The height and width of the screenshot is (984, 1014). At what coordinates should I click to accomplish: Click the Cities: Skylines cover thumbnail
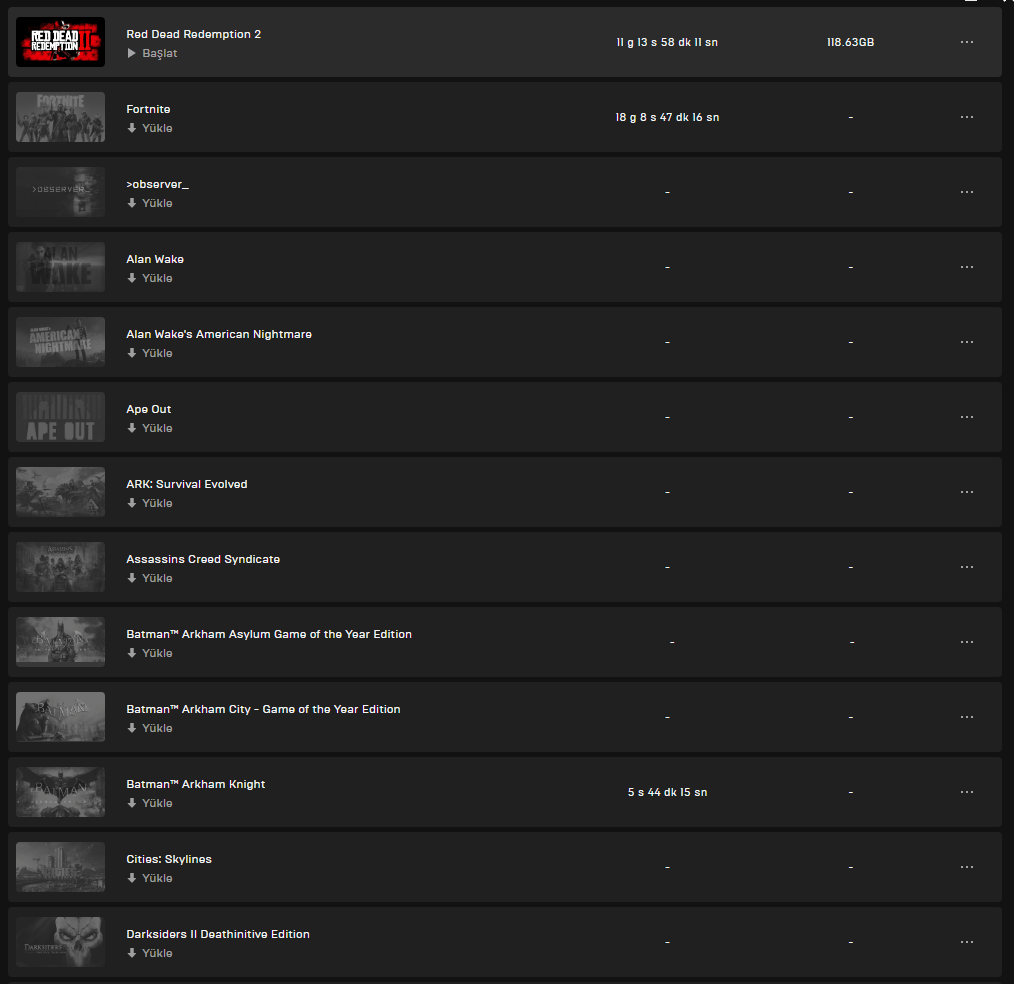pos(60,867)
